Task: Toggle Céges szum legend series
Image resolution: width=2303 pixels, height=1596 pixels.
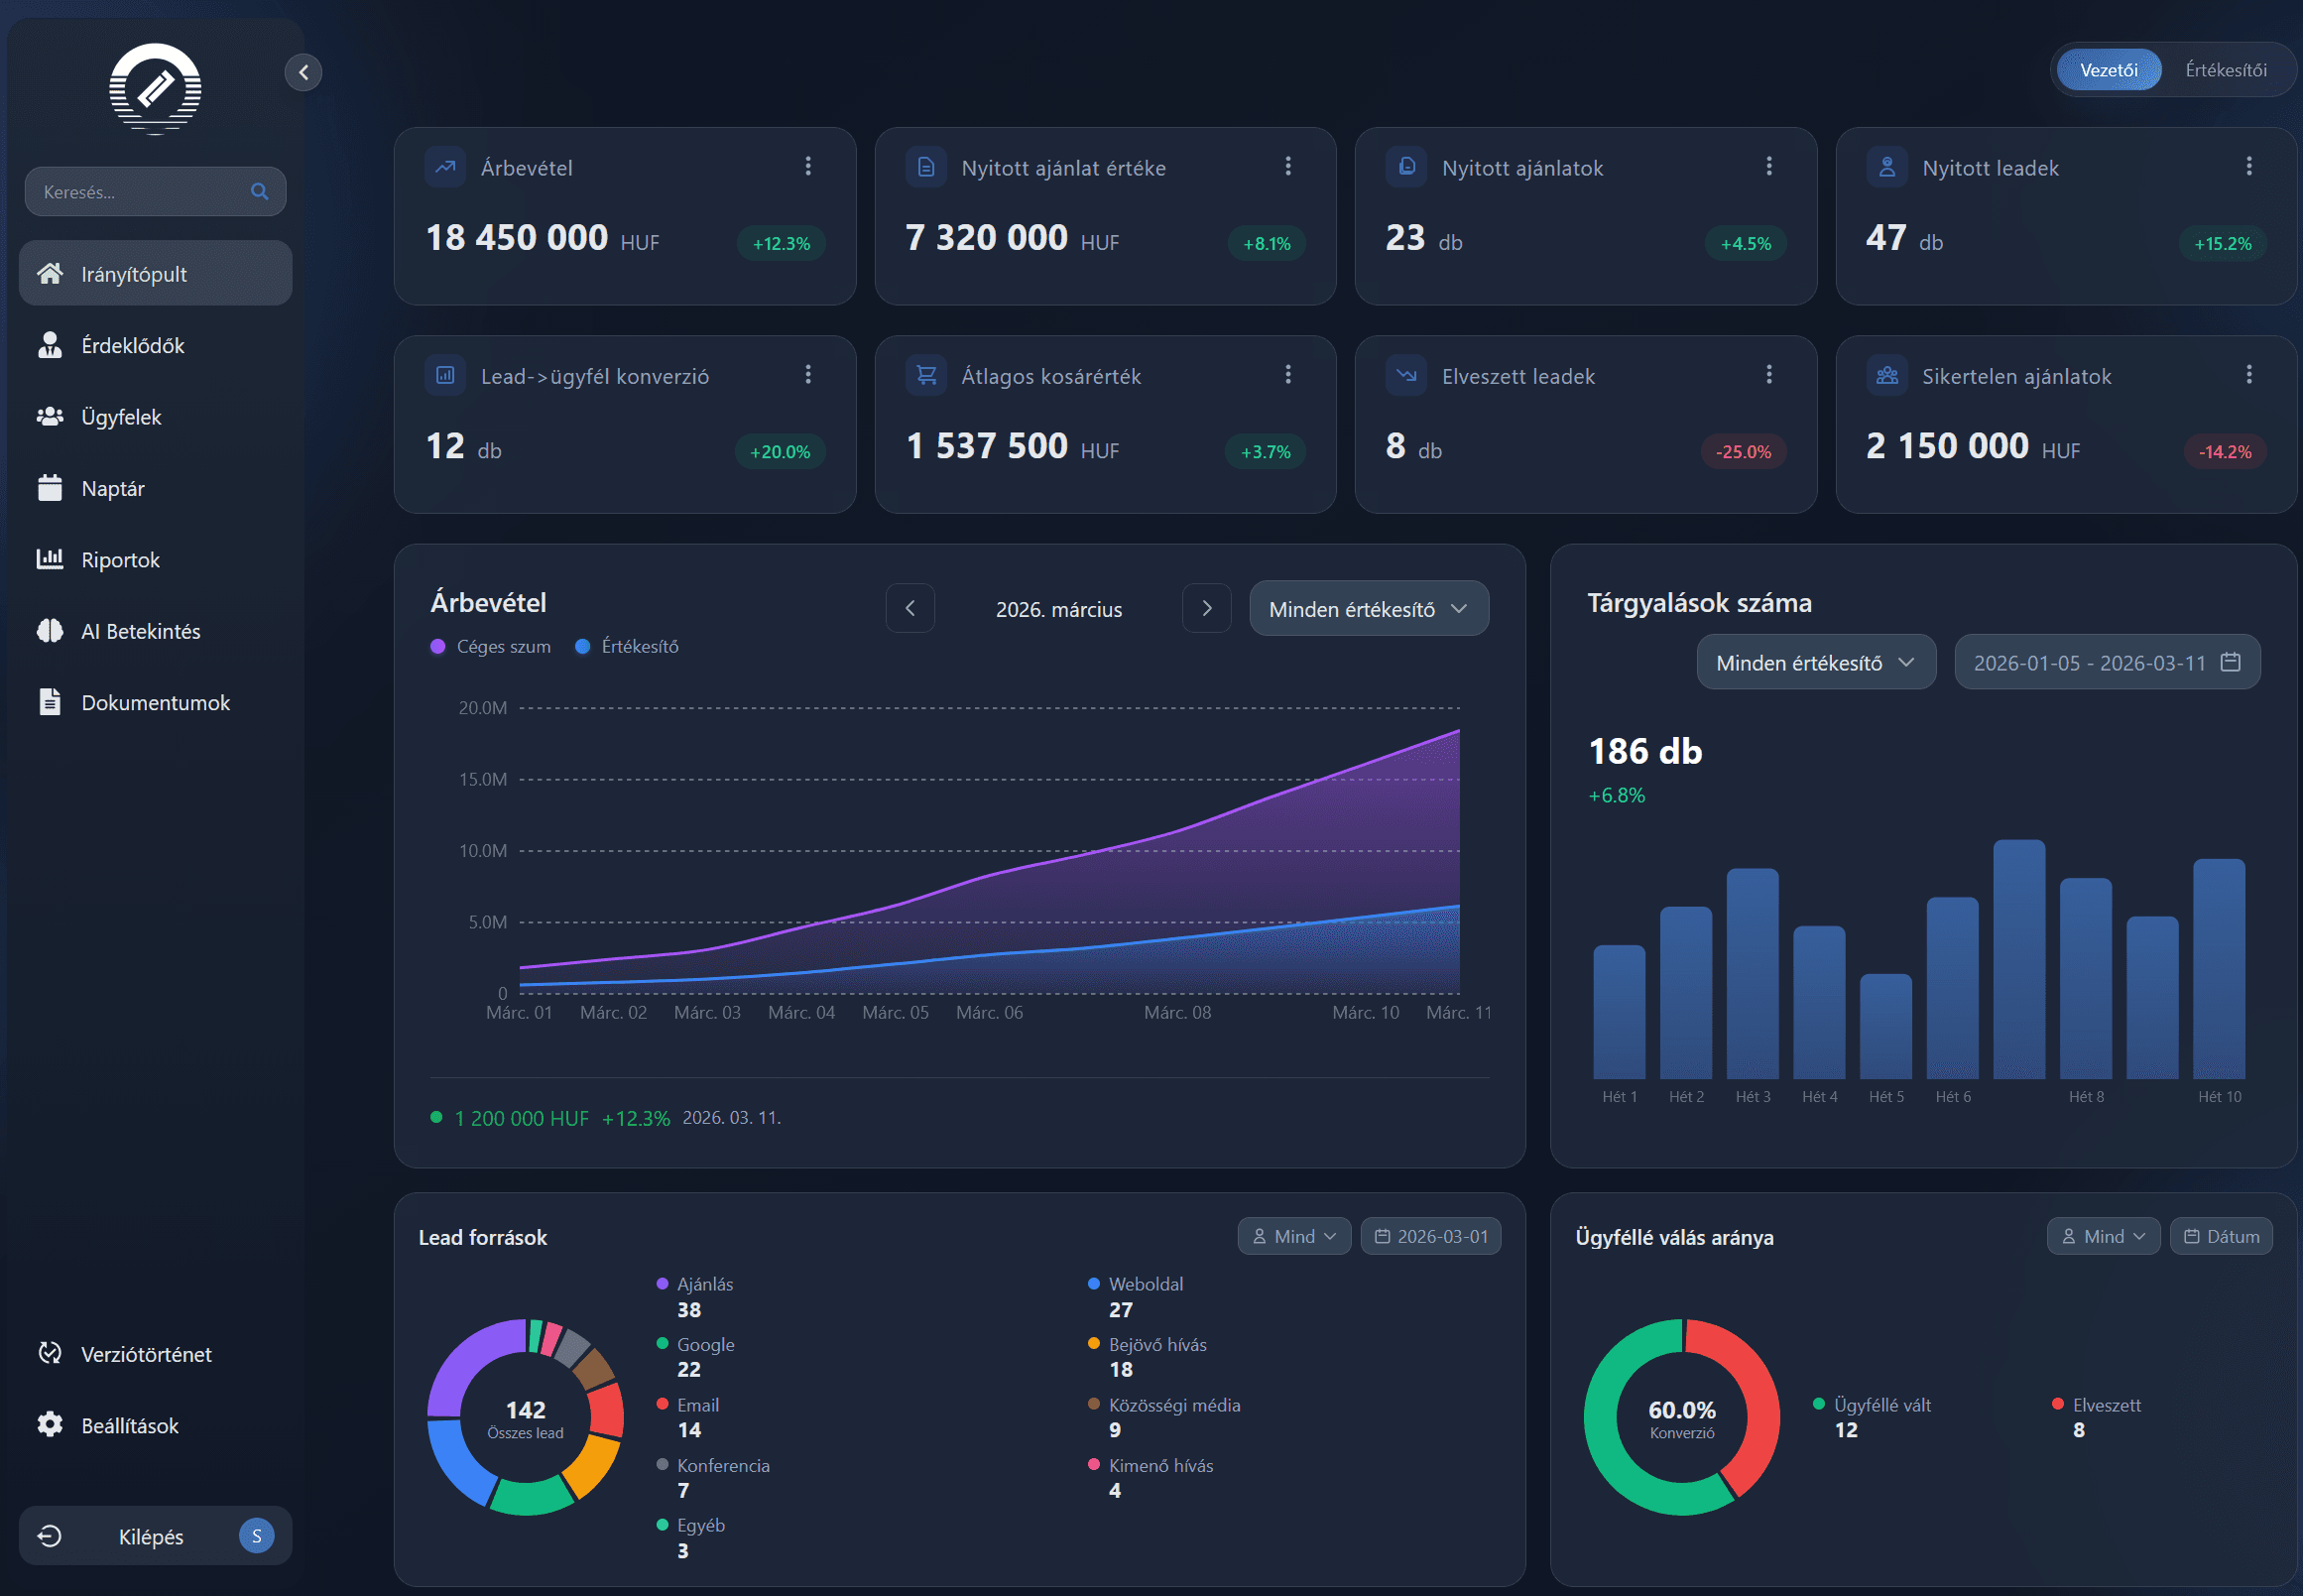Action: click(491, 646)
